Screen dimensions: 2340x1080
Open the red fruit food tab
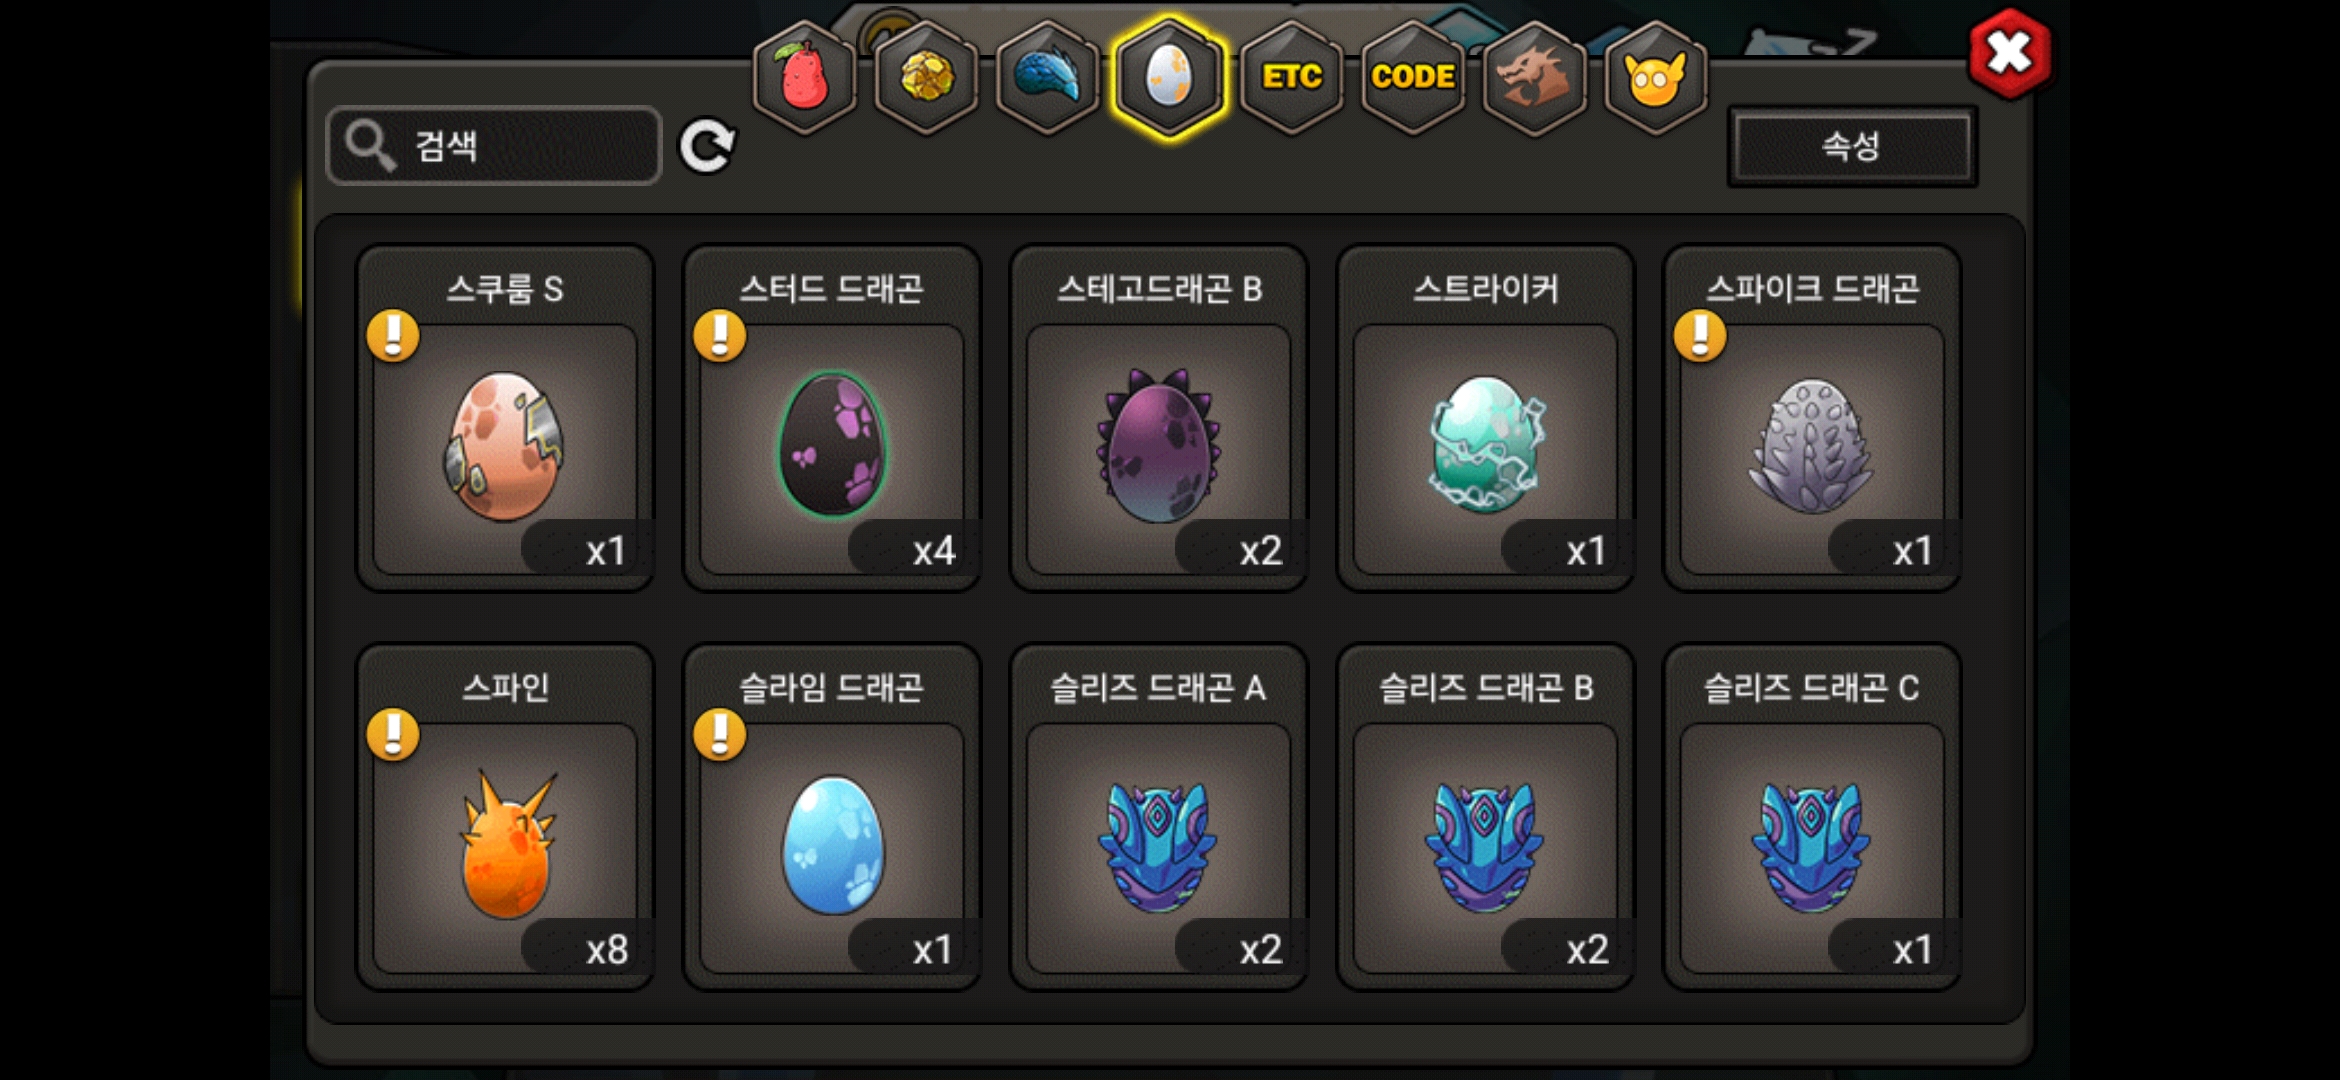pyautogui.click(x=805, y=77)
